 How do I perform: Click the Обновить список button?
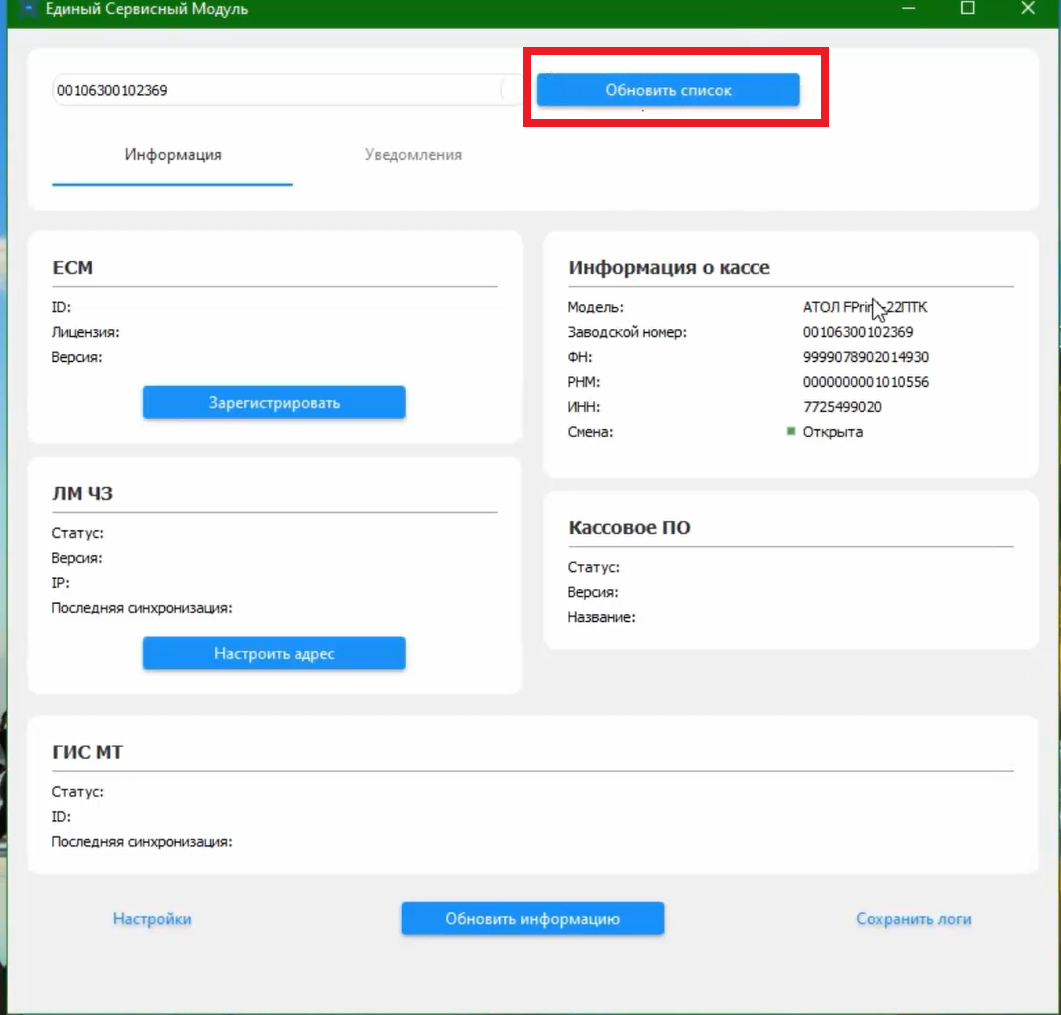668,90
